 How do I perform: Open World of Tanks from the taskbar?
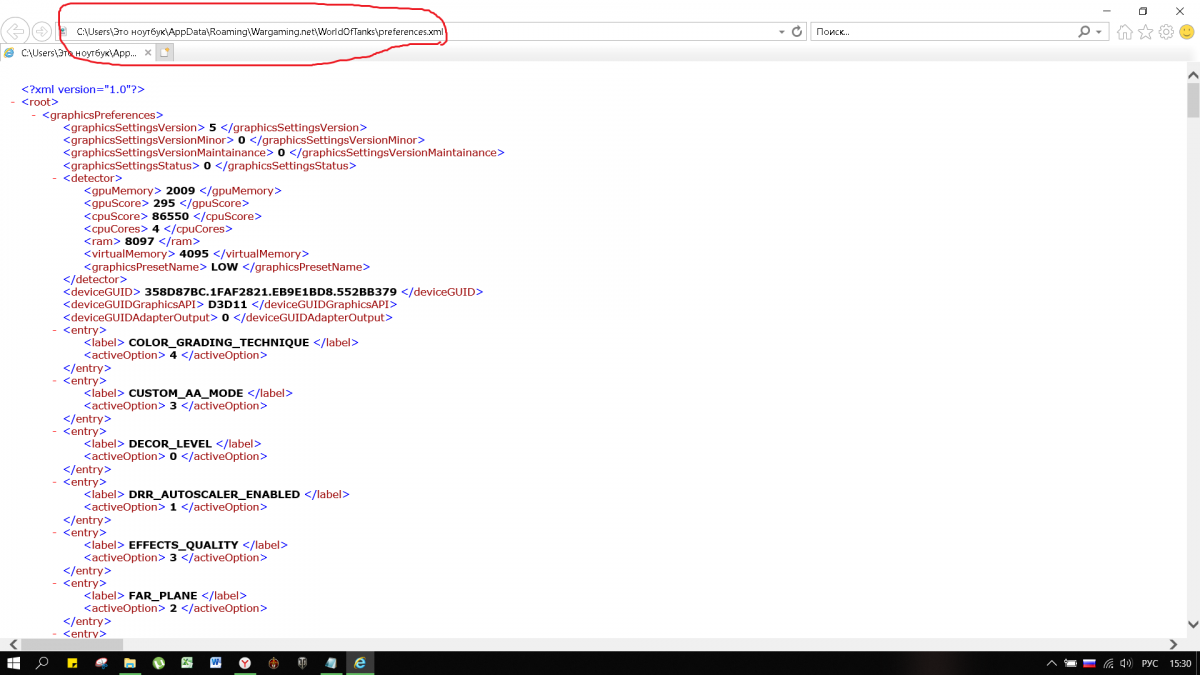click(x=302, y=663)
